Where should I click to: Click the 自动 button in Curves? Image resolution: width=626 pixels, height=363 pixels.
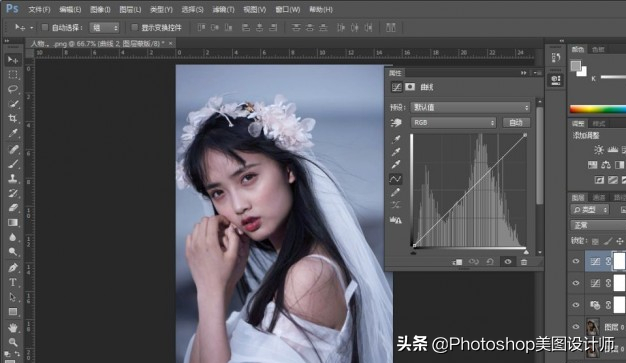click(516, 123)
